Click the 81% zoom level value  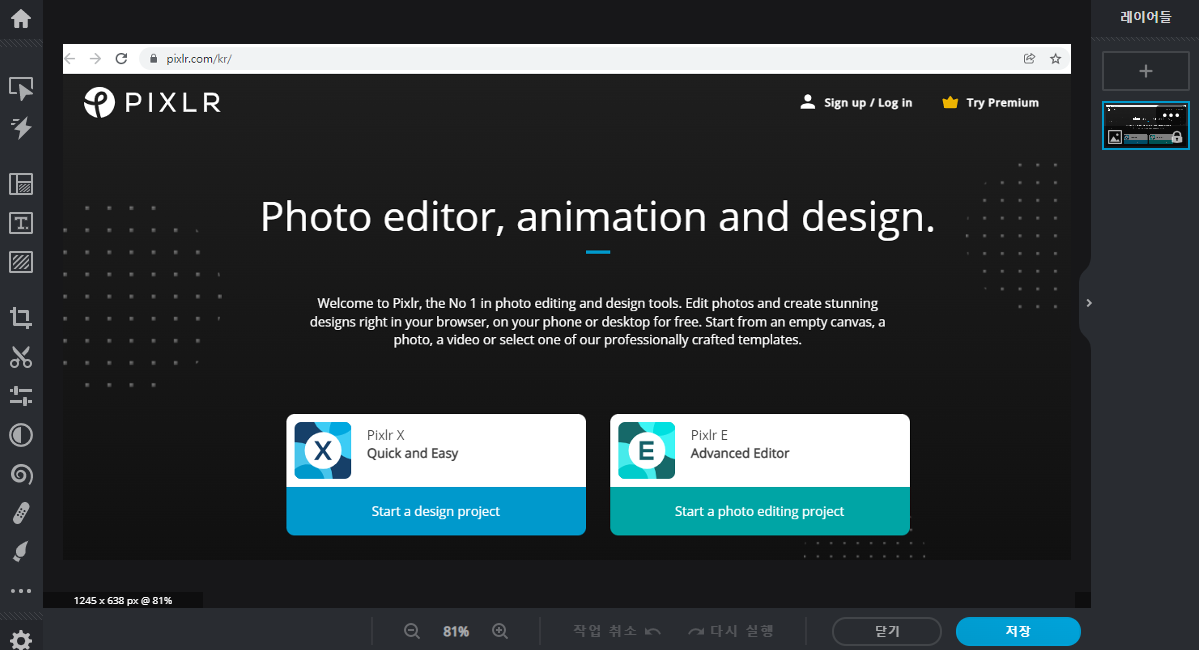(456, 632)
